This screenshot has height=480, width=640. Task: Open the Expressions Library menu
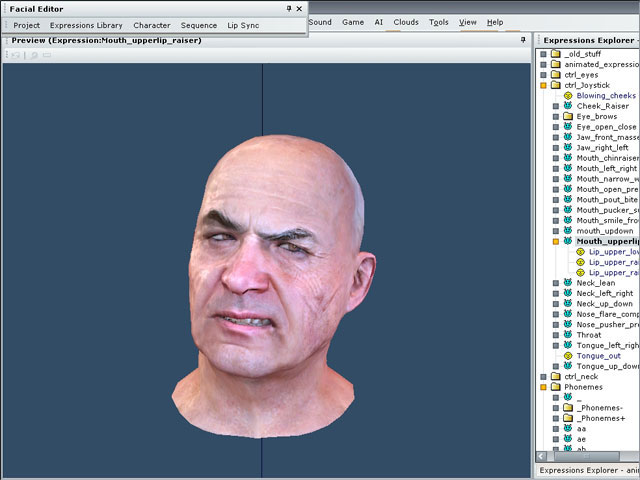86,25
